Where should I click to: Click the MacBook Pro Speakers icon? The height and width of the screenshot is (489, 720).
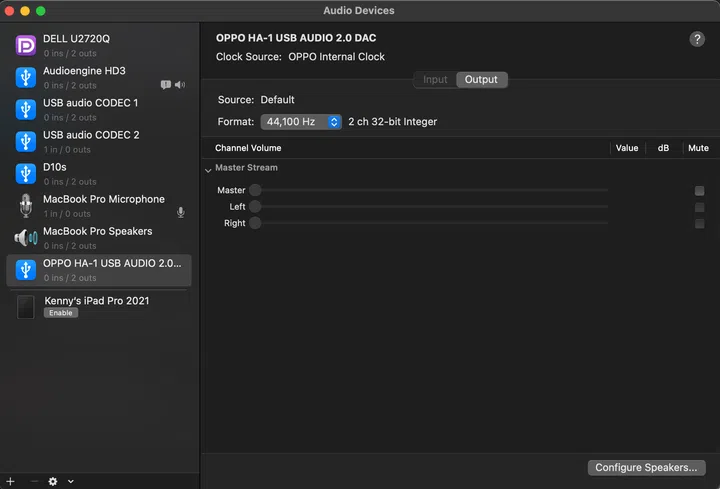pyautogui.click(x=26, y=238)
